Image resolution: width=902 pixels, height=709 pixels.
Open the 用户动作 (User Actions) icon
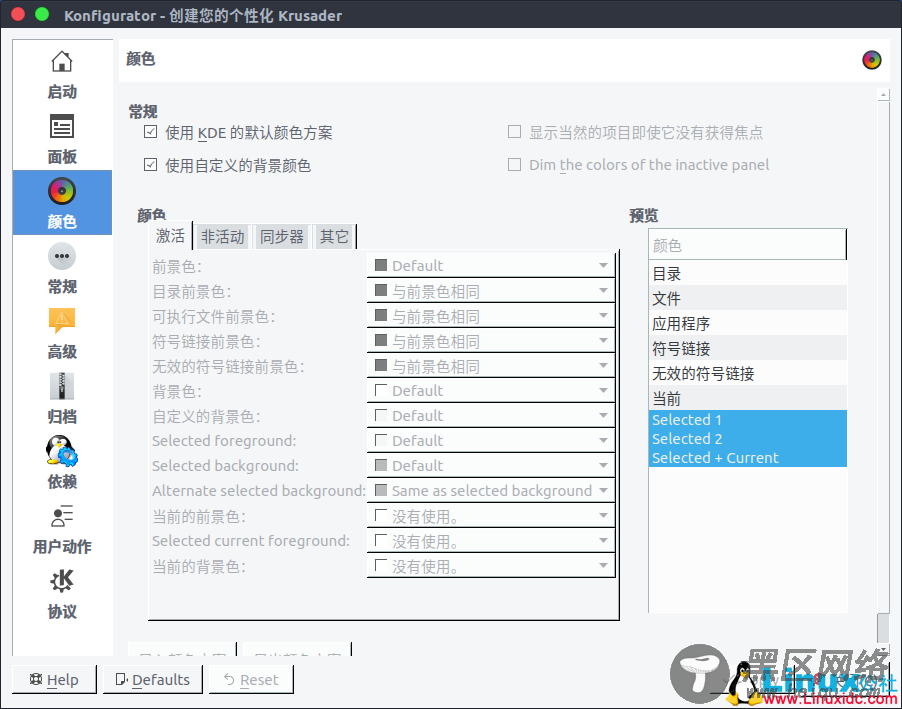click(62, 516)
